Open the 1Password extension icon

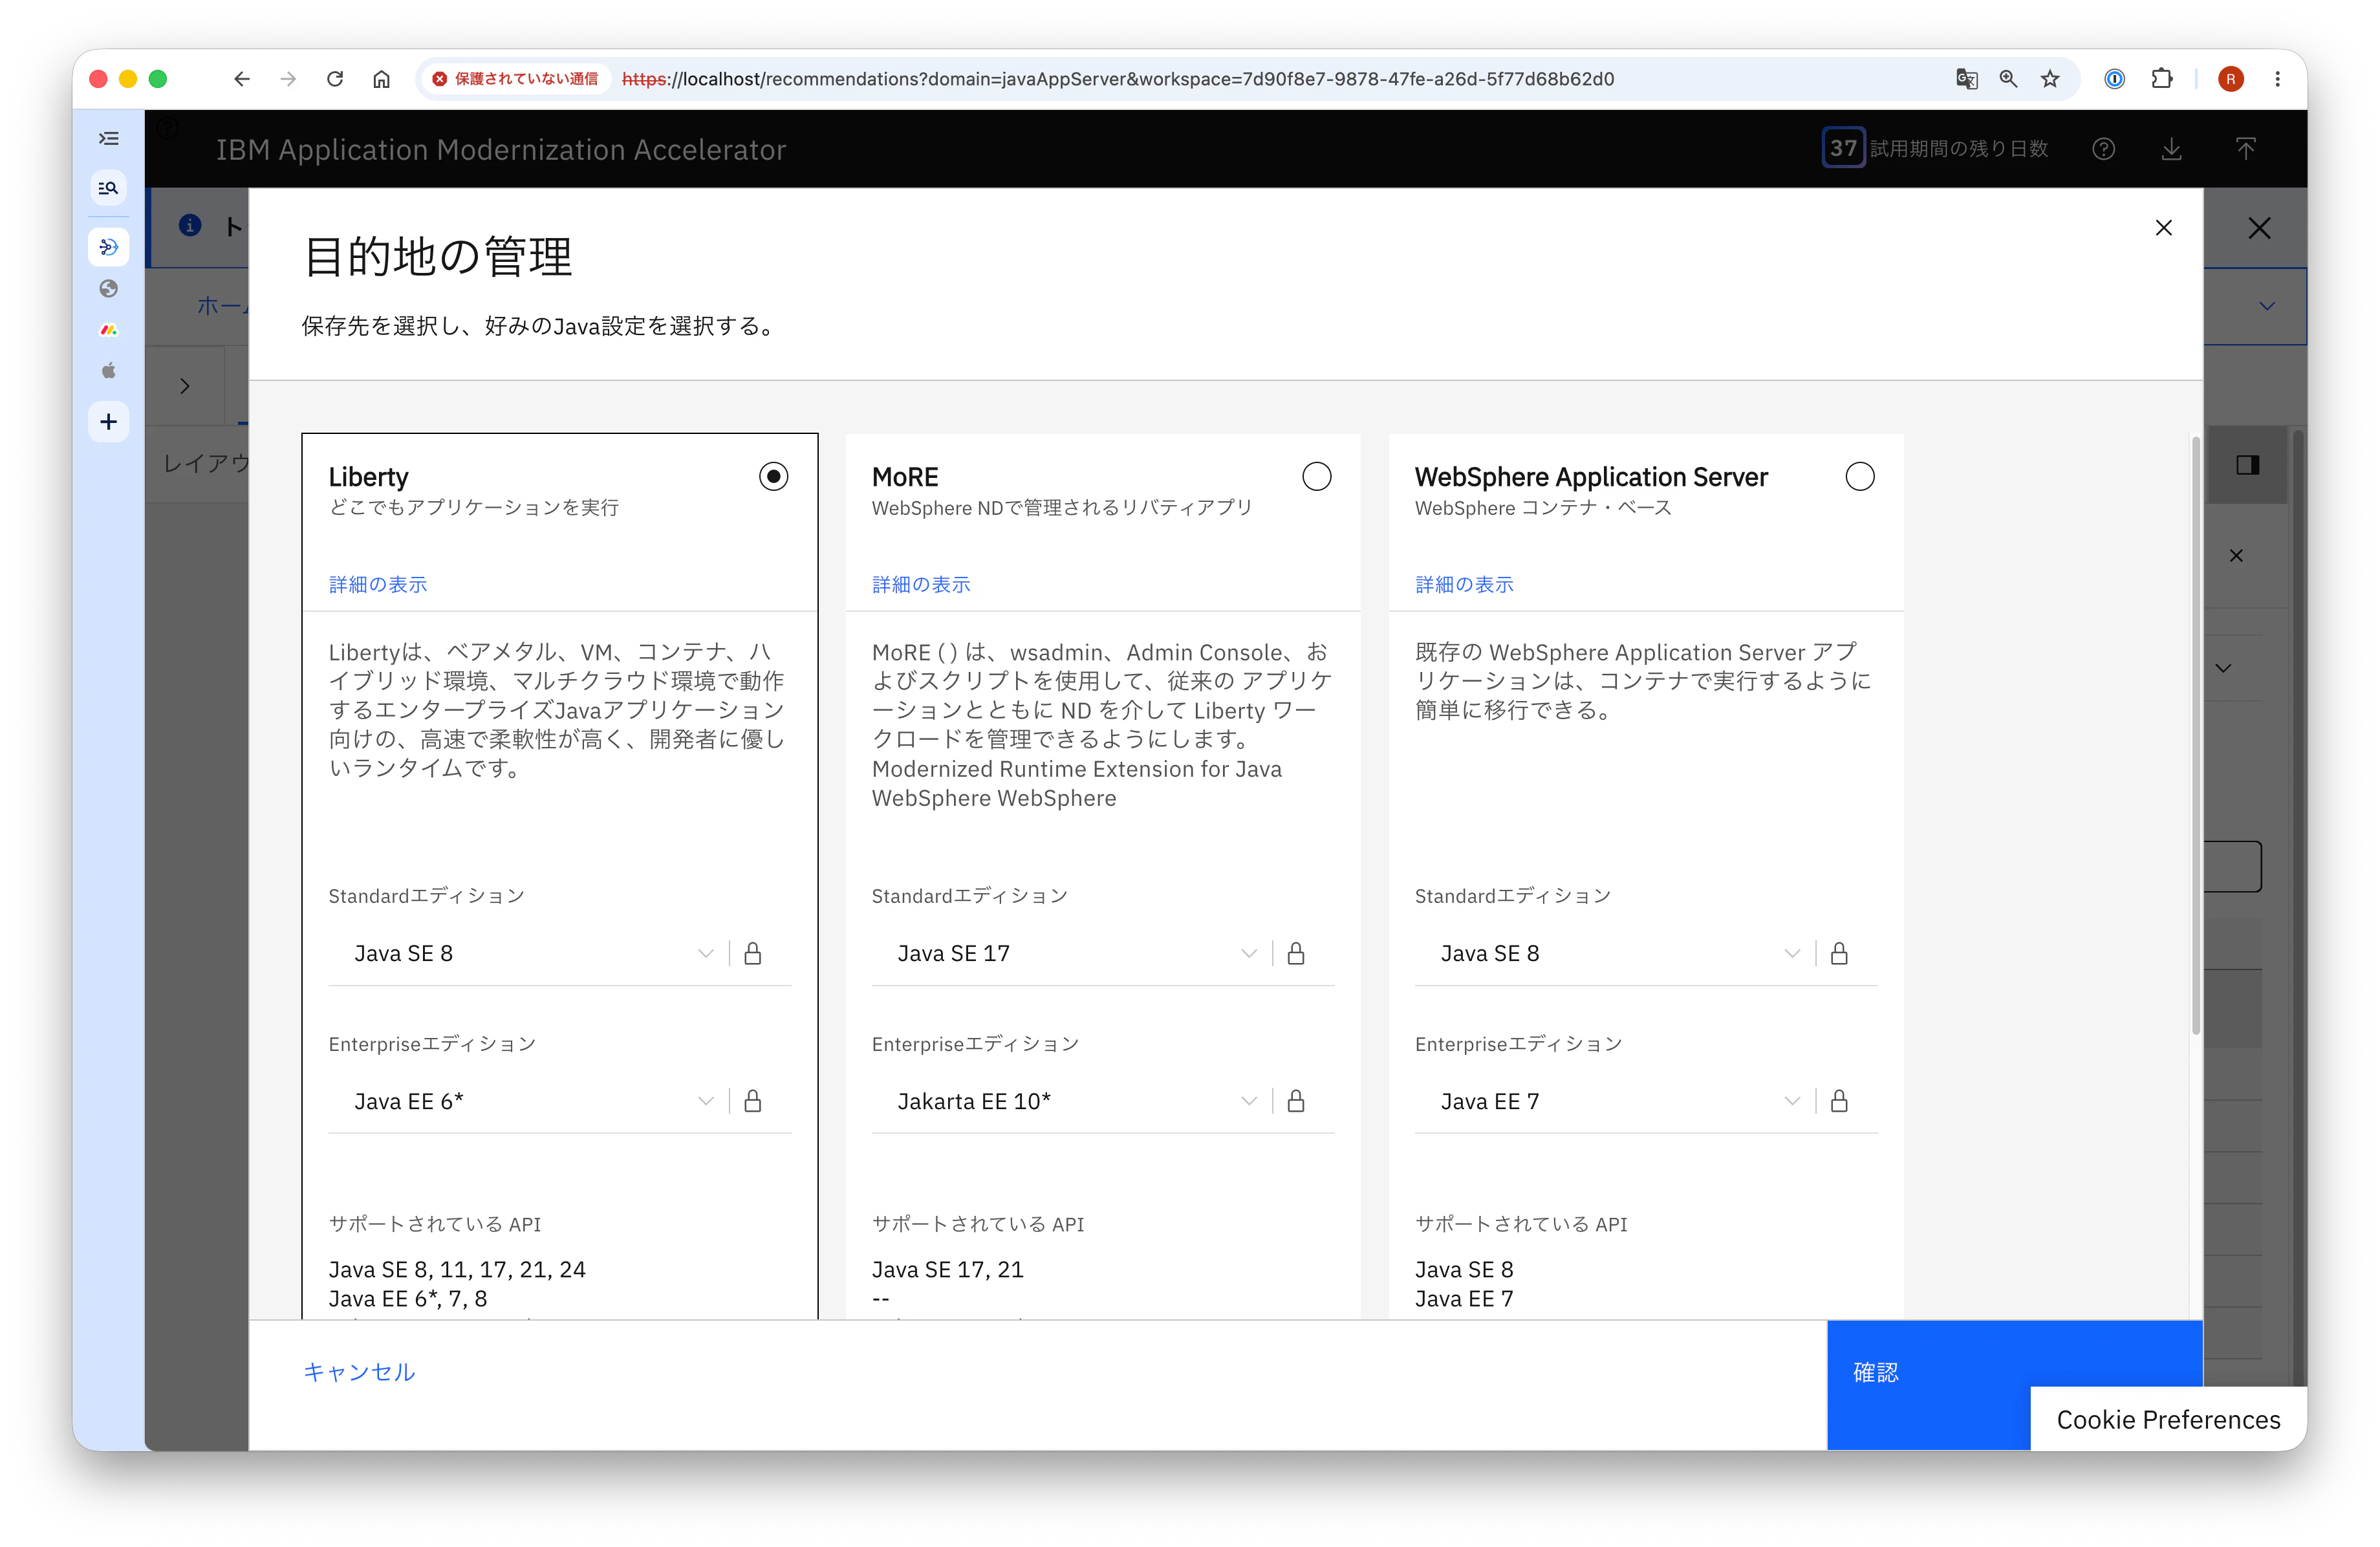[2114, 79]
